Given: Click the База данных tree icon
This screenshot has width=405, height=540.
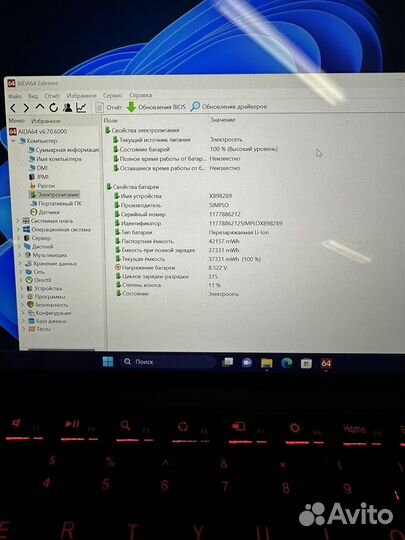Looking at the screenshot, I should point(32,321).
